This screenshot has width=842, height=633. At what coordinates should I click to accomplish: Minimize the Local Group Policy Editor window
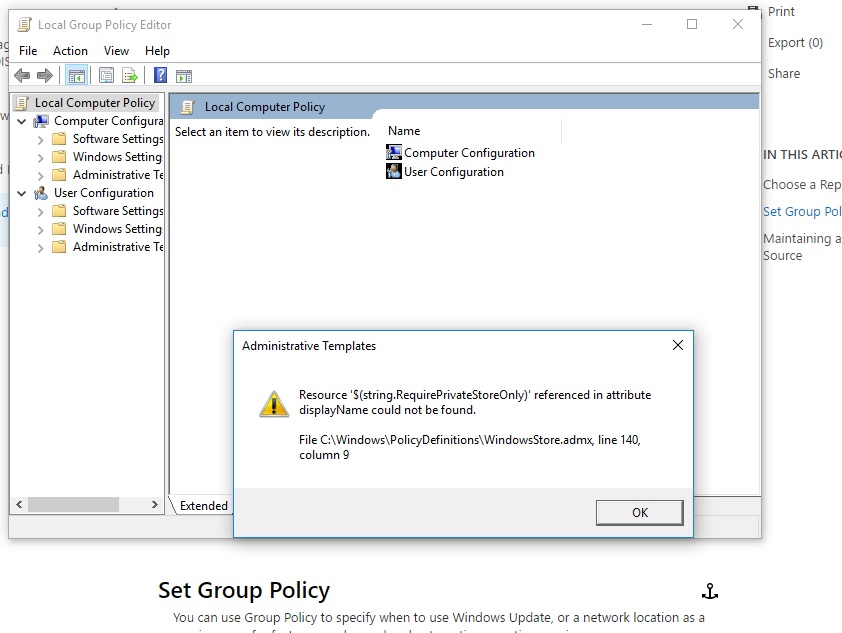click(x=647, y=25)
